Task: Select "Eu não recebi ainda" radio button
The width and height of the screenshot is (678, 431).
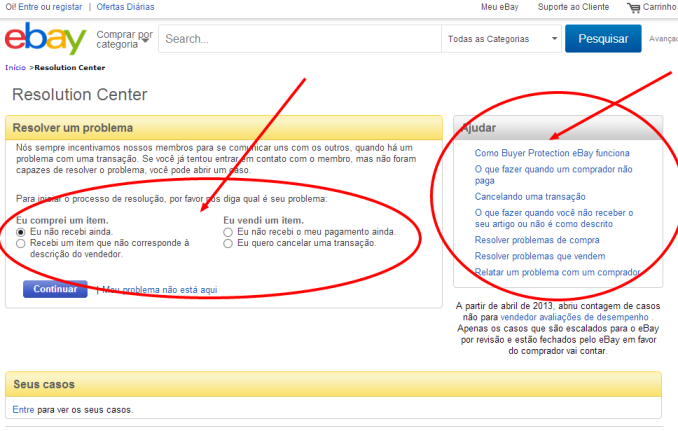Action: point(21,232)
